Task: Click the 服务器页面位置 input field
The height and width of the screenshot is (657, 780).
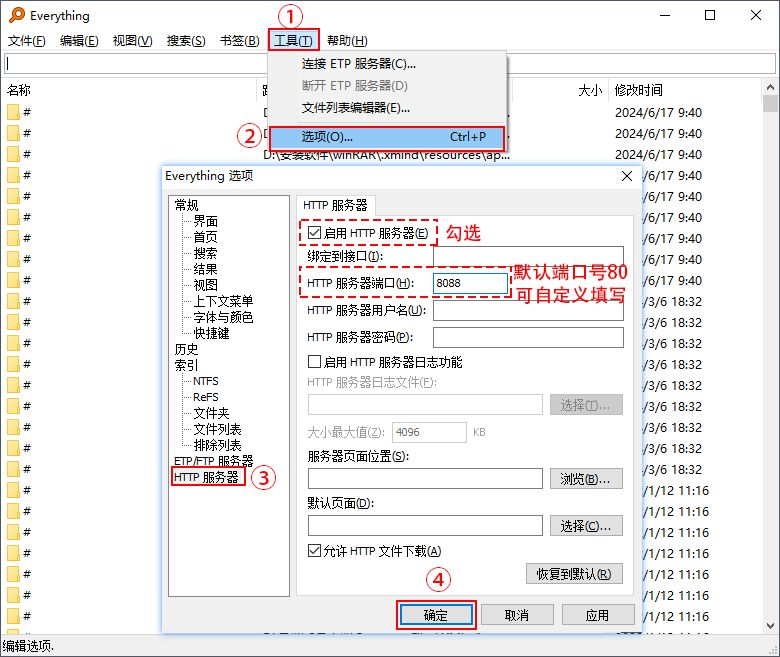Action: [x=425, y=478]
